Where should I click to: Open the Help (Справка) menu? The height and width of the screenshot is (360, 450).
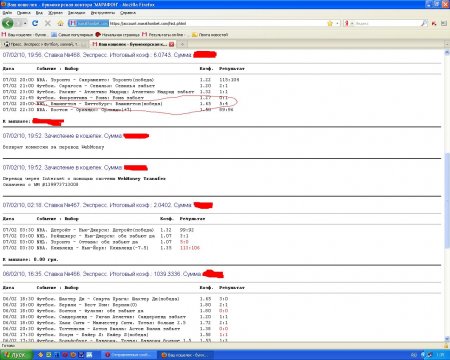coord(128,13)
